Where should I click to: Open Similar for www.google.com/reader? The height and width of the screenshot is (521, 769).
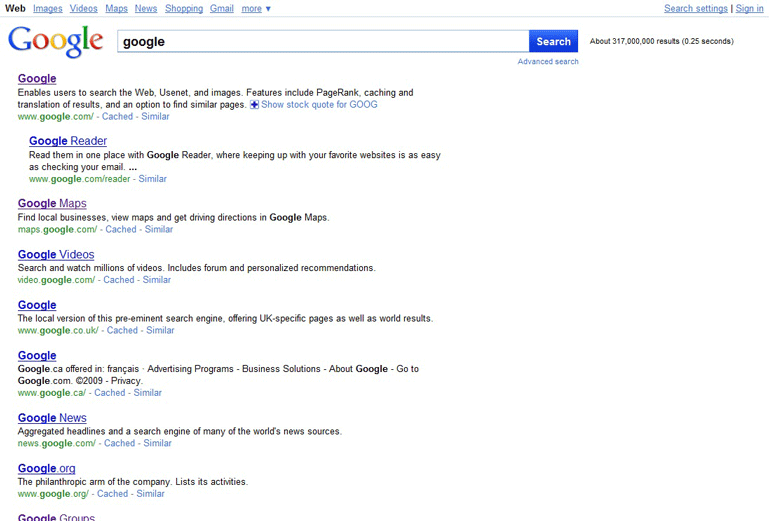tap(152, 179)
